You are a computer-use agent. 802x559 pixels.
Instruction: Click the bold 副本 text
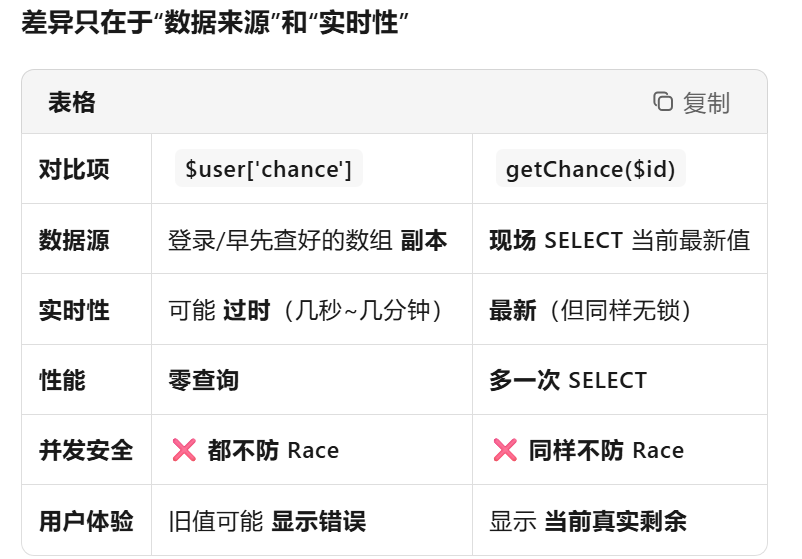coord(424,240)
